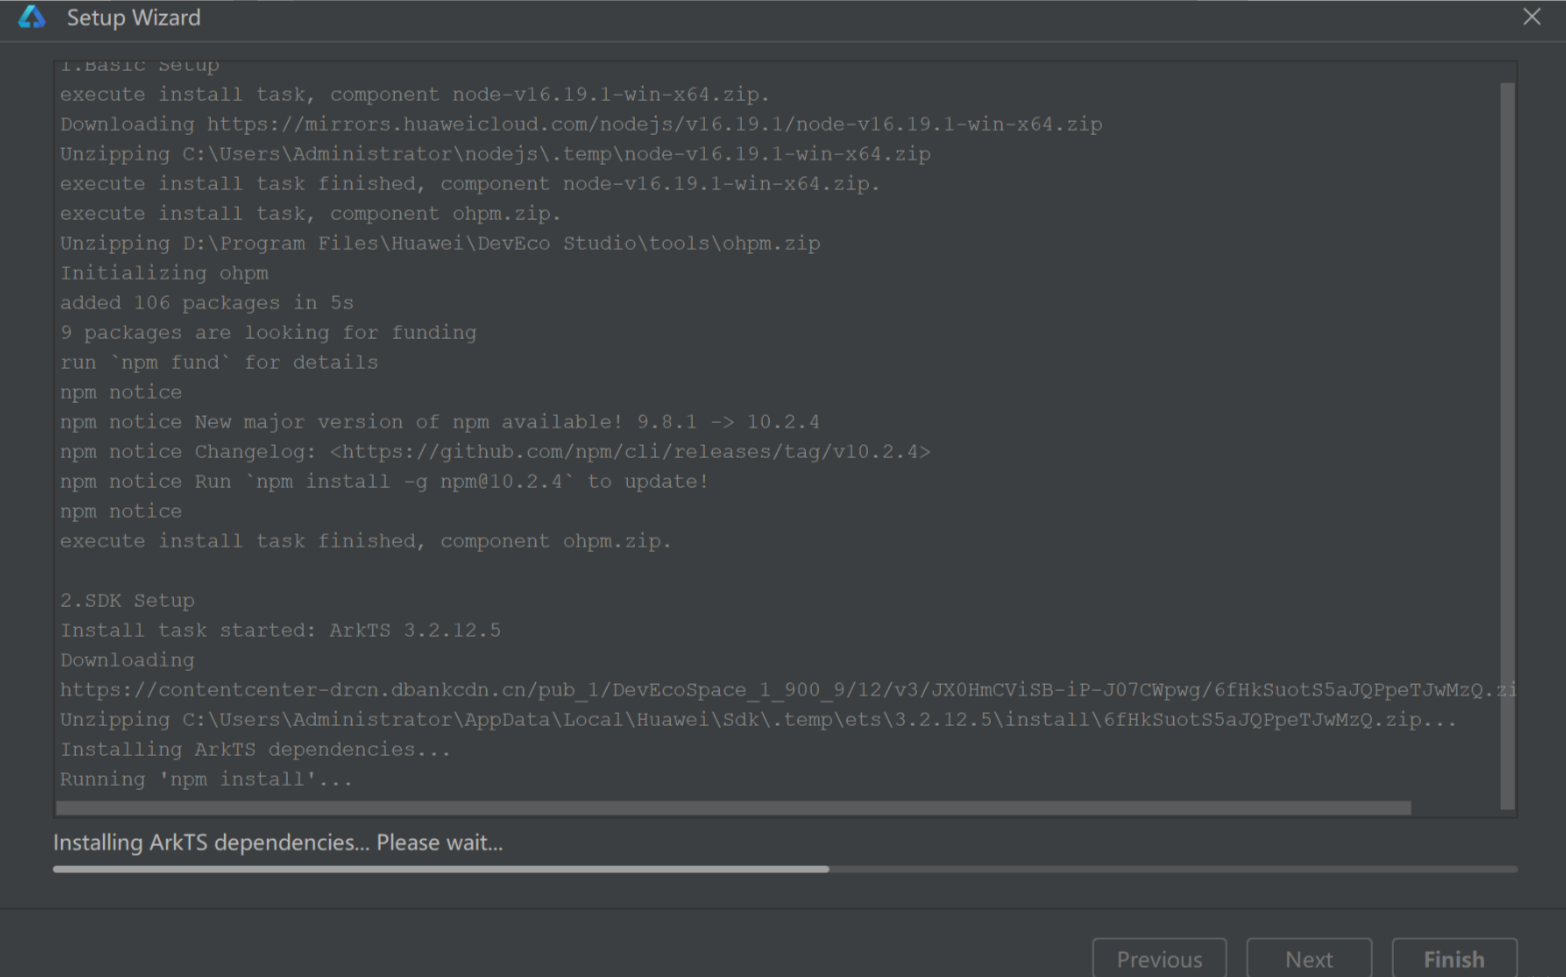Viewport: 1566px width, 977px height.
Task: Select the "run `npm fund` for details" line
Action: 219,362
